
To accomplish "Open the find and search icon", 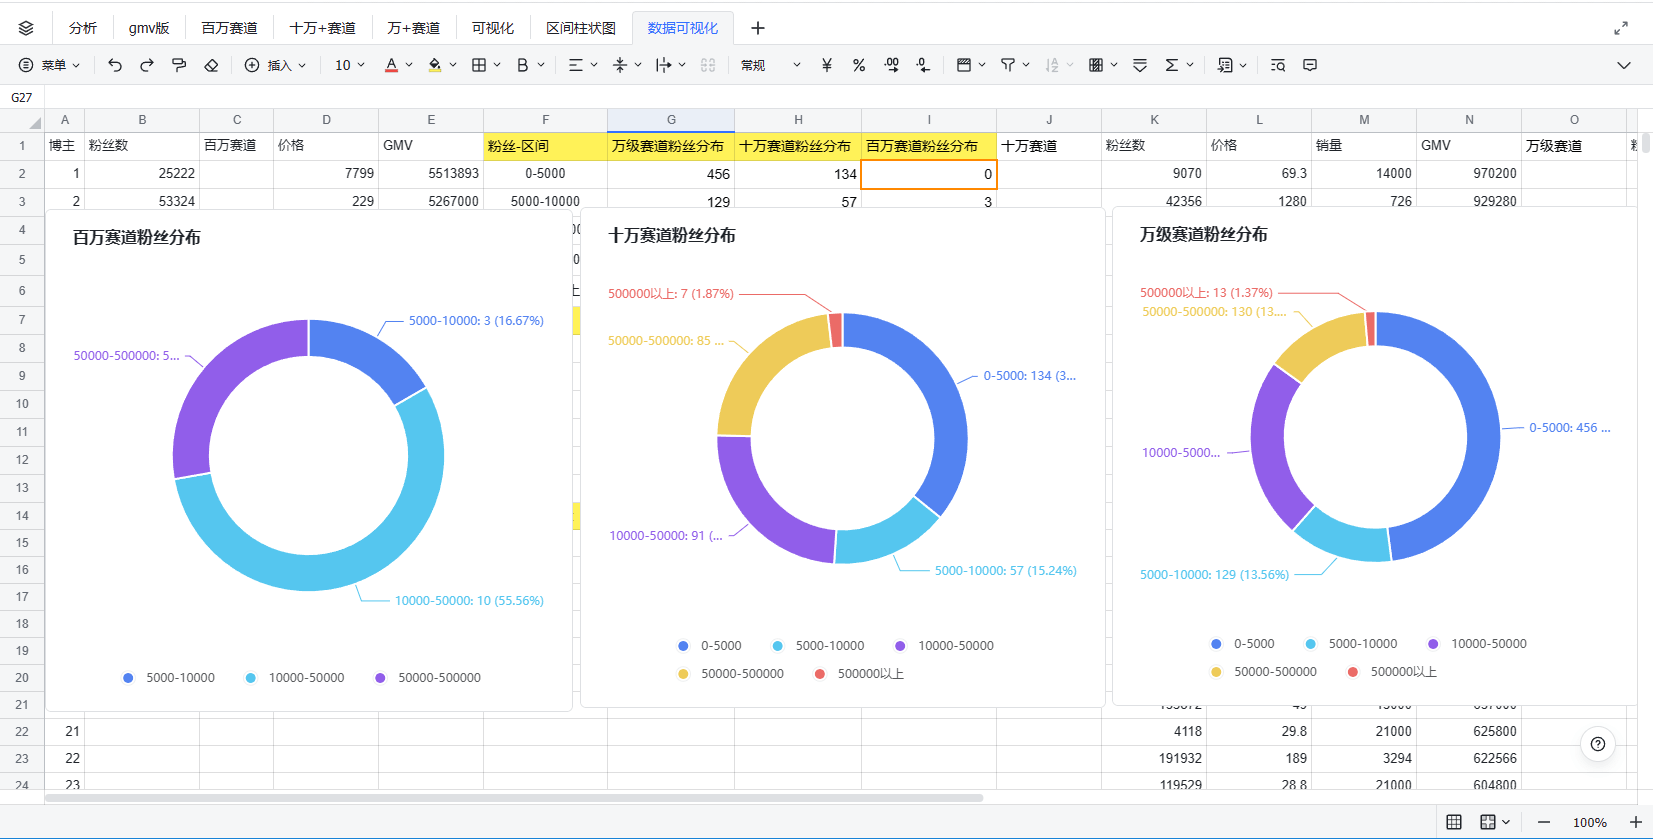I will tap(1278, 65).
